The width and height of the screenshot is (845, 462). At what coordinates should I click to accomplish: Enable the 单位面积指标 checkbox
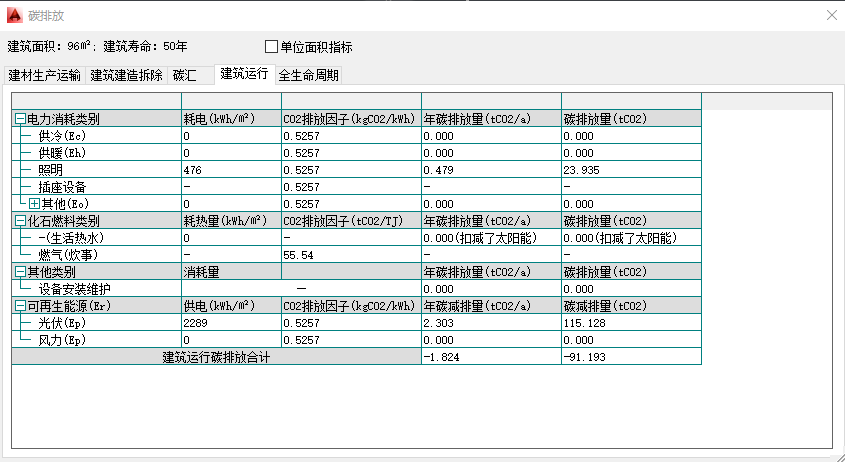(271, 46)
